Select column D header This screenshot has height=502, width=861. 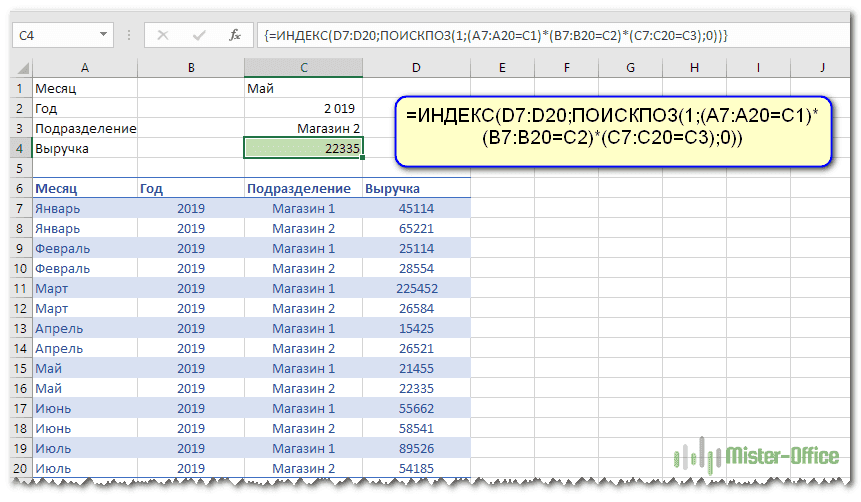coord(416,68)
